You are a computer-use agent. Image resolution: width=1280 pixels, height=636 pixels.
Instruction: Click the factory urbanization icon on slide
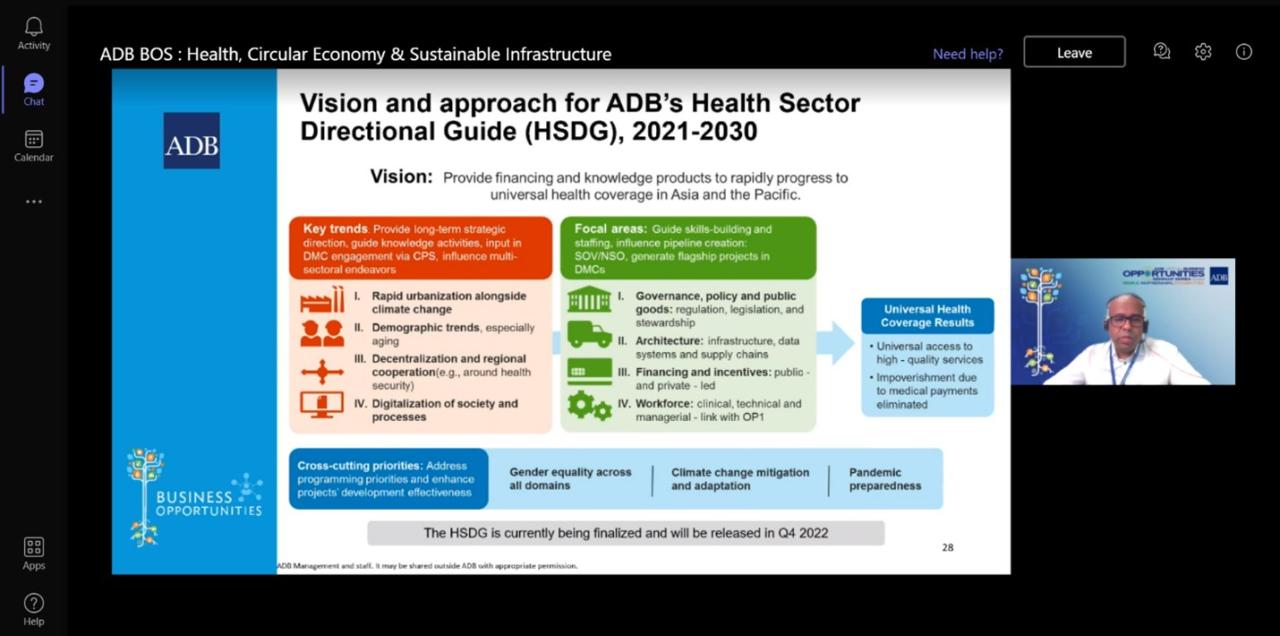[322, 301]
